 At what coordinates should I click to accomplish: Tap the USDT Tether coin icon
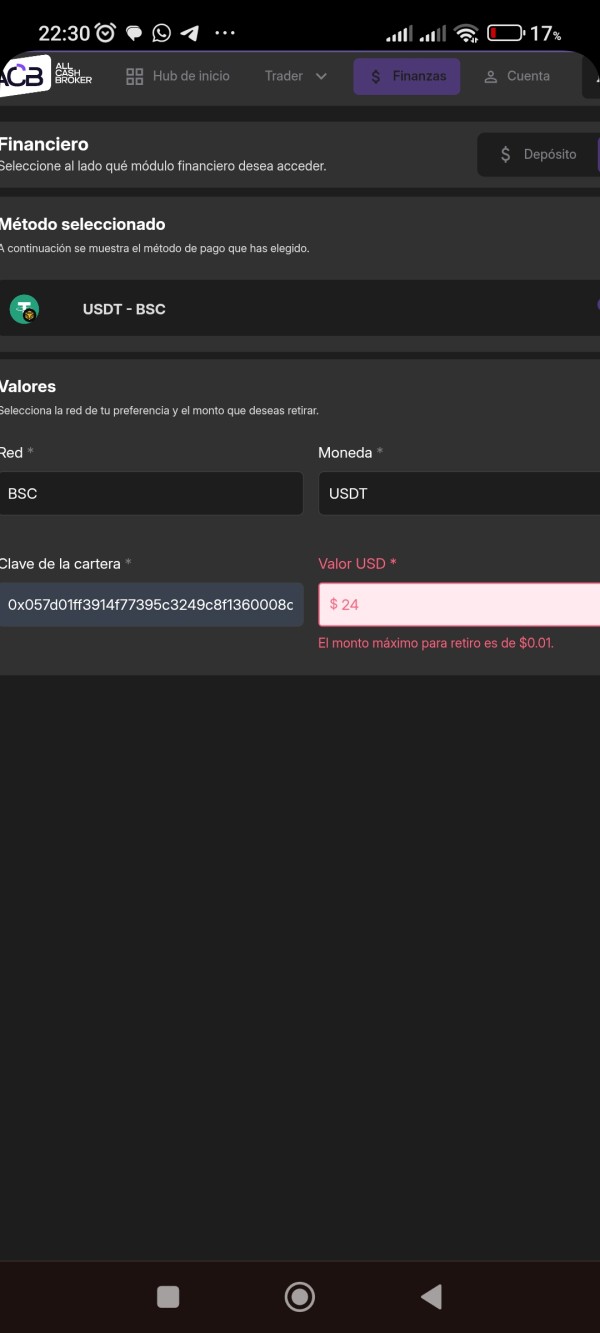tap(24, 309)
